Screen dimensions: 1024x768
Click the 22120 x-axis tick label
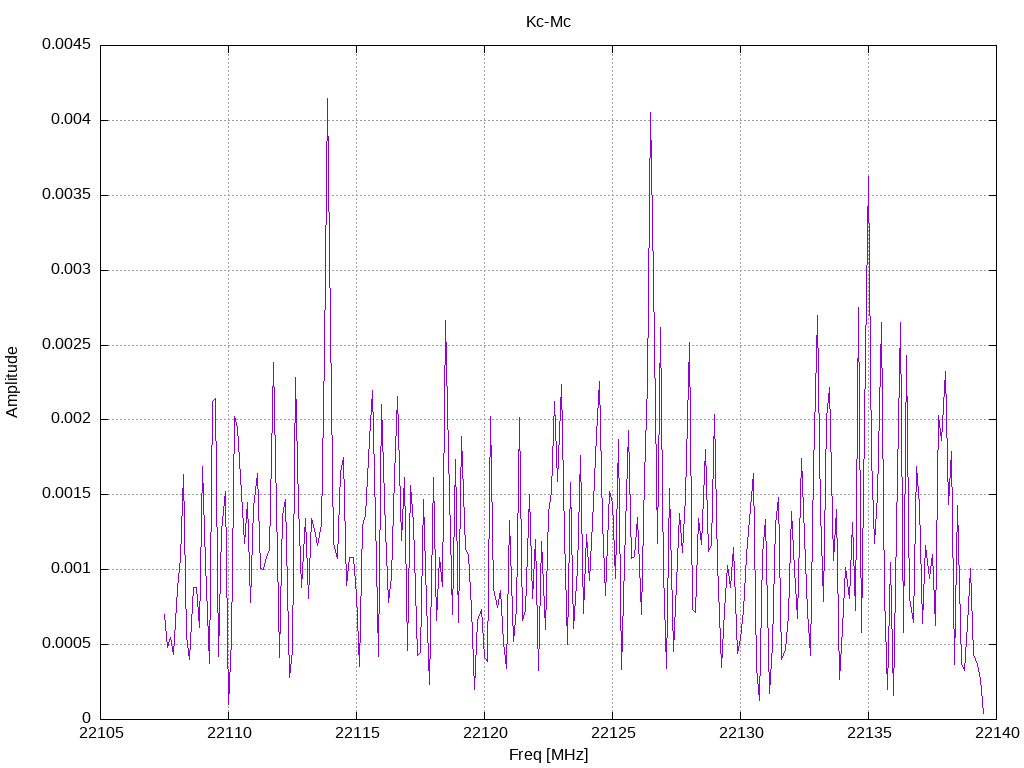coord(485,733)
